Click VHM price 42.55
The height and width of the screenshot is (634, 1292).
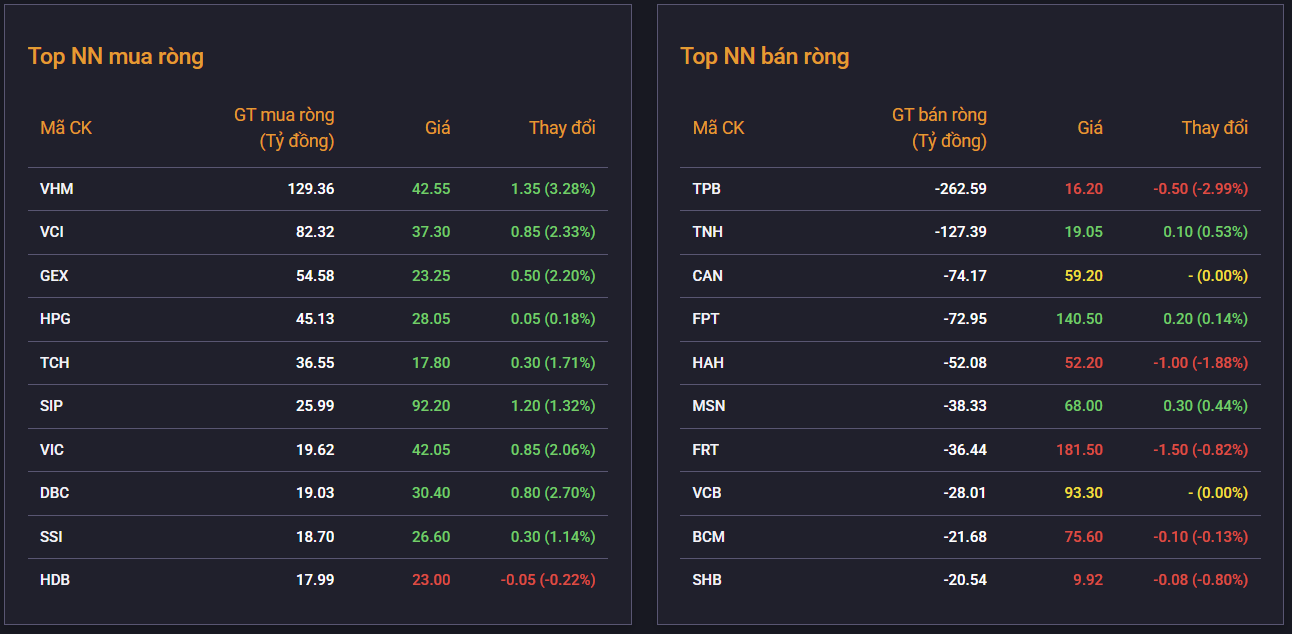[431, 189]
